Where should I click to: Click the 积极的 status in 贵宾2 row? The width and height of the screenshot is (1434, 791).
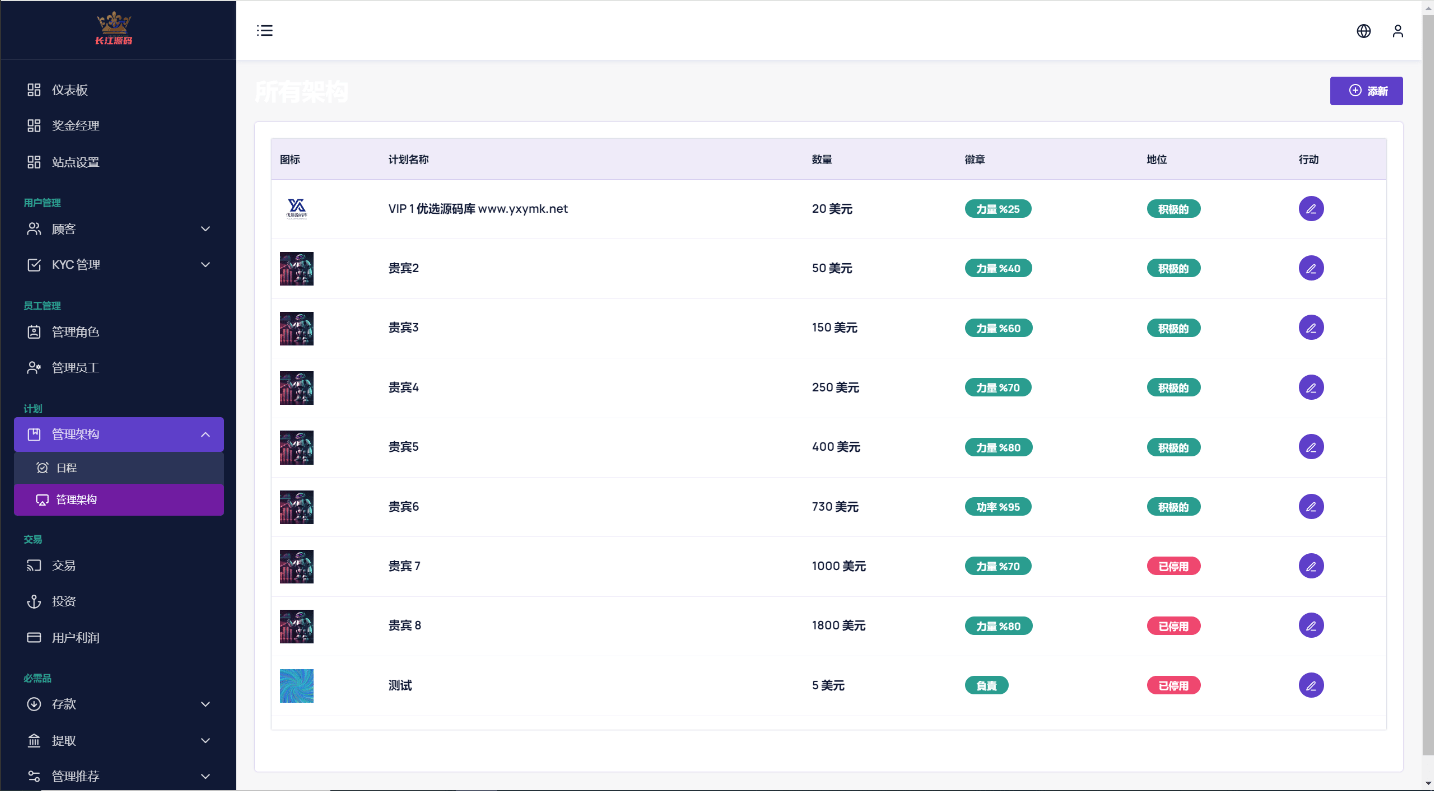[1173, 268]
